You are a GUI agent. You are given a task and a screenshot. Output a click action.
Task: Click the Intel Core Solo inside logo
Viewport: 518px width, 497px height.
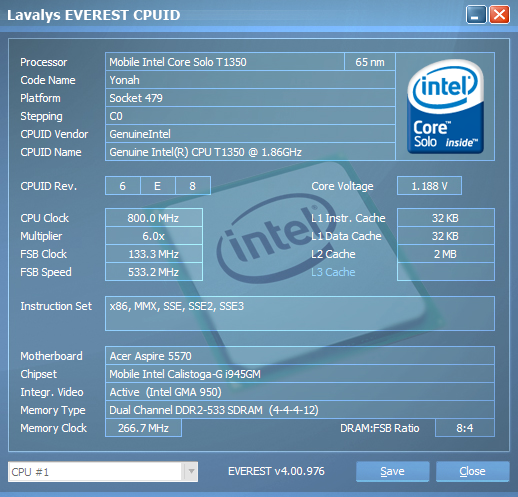tap(445, 107)
